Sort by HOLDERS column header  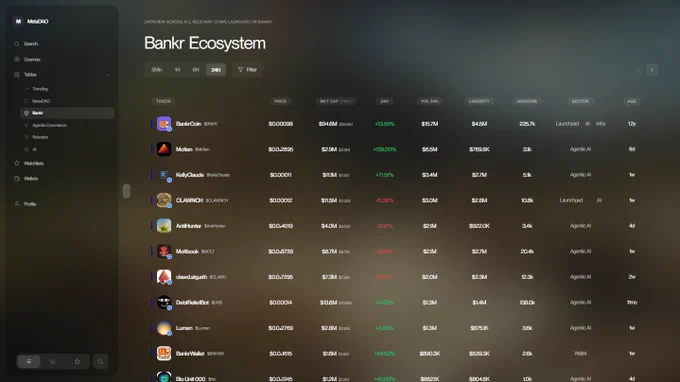527,101
